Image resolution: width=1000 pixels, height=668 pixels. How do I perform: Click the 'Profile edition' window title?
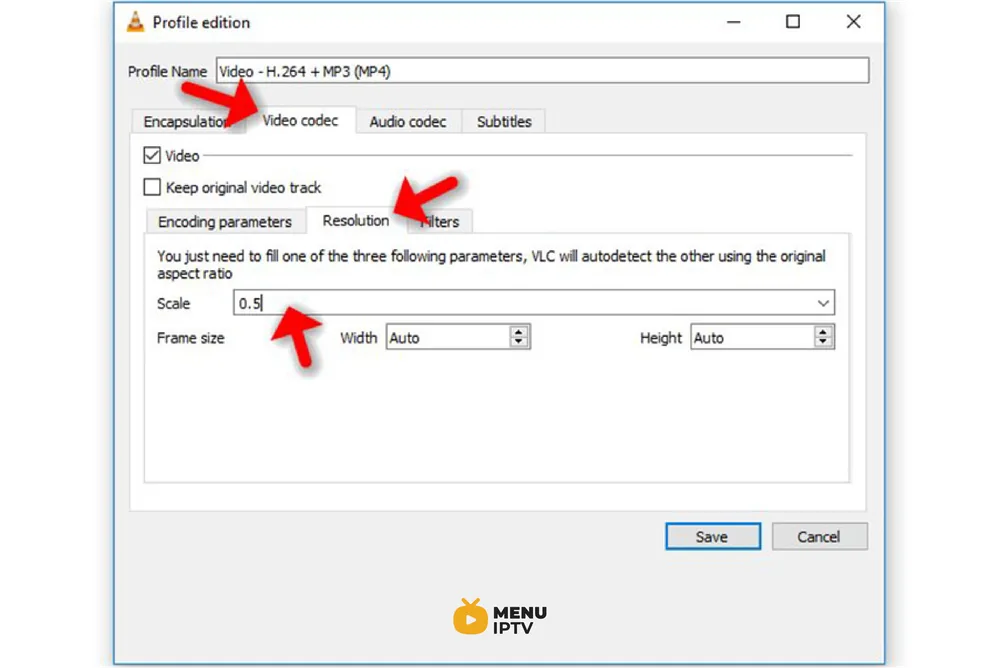coord(202,22)
